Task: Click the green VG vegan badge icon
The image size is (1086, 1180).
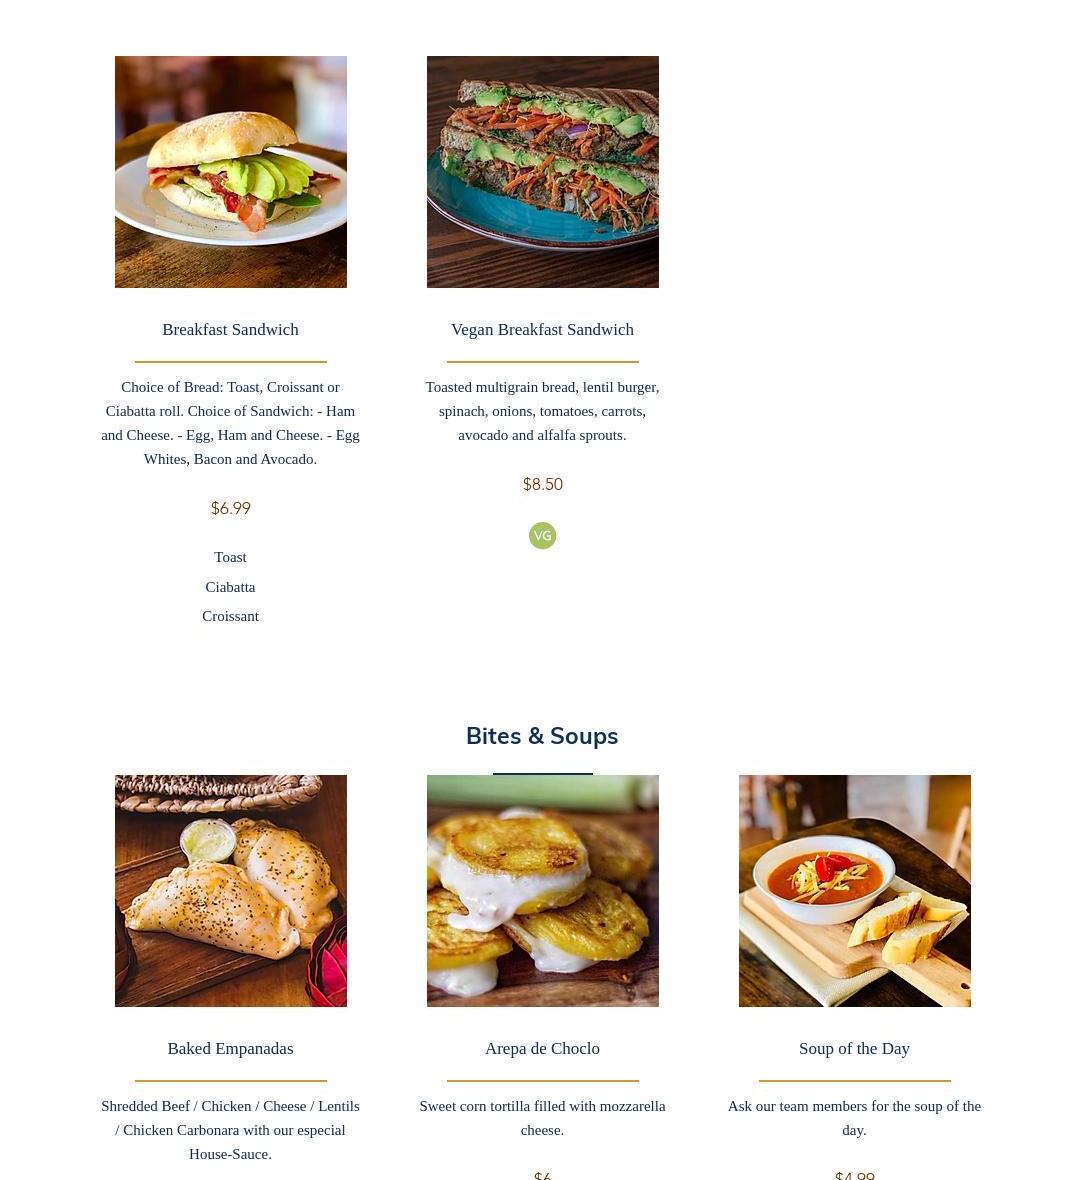Action: [542, 536]
